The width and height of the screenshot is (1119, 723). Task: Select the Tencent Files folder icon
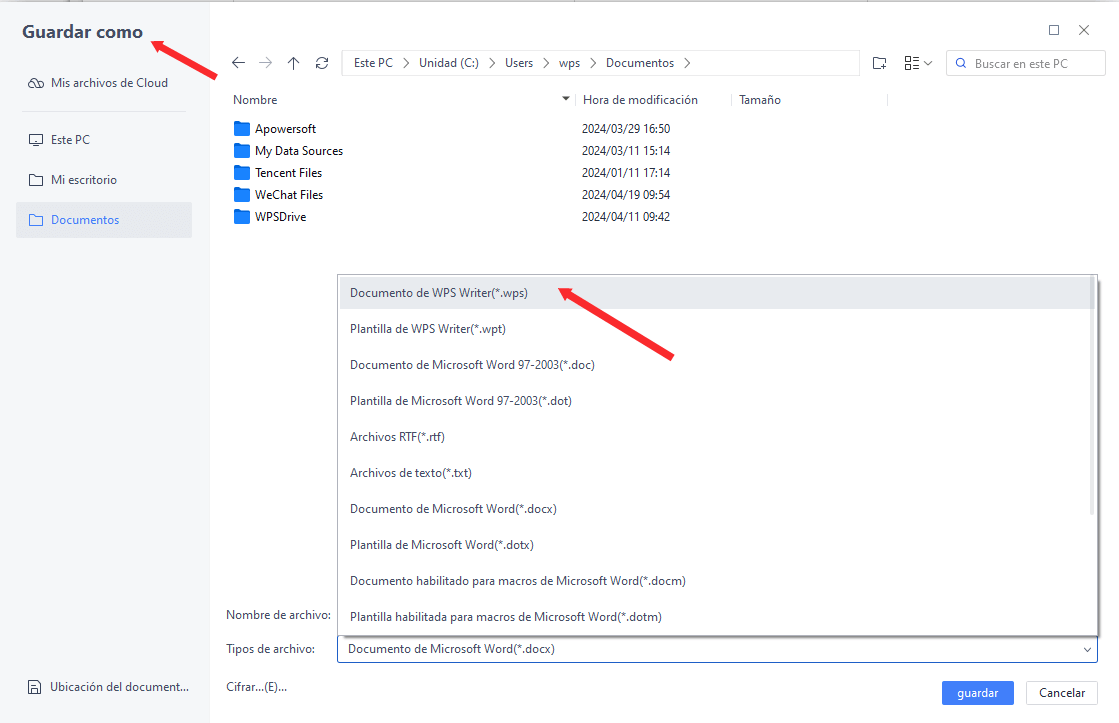coord(242,173)
